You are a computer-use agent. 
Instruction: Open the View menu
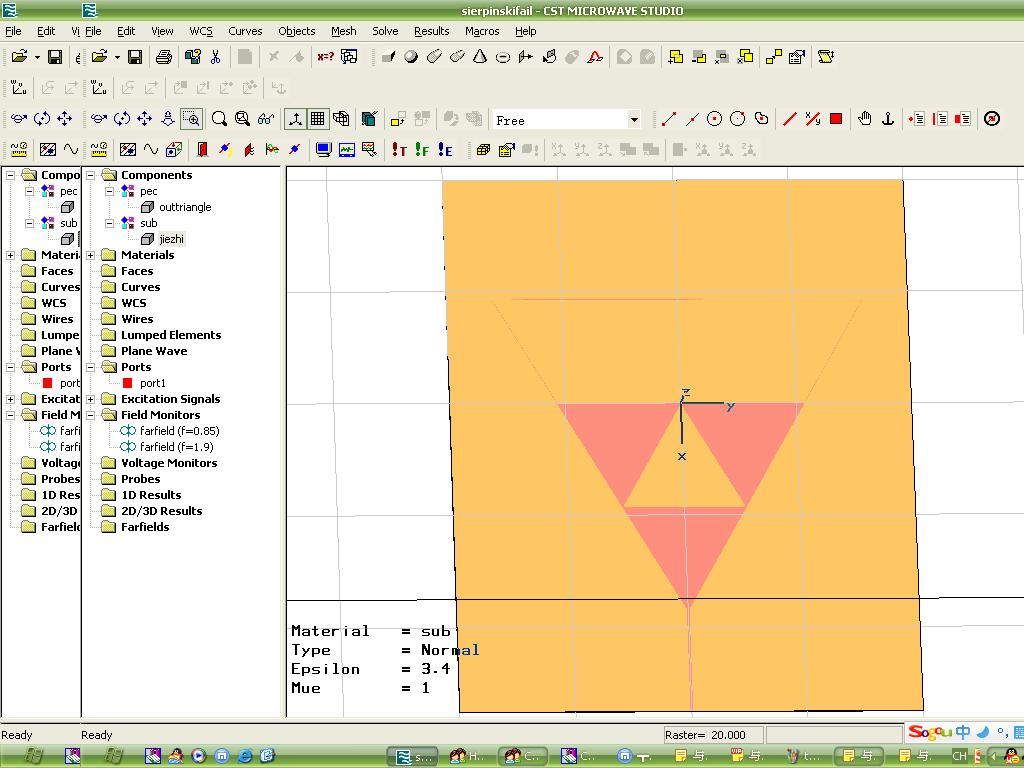(x=162, y=31)
